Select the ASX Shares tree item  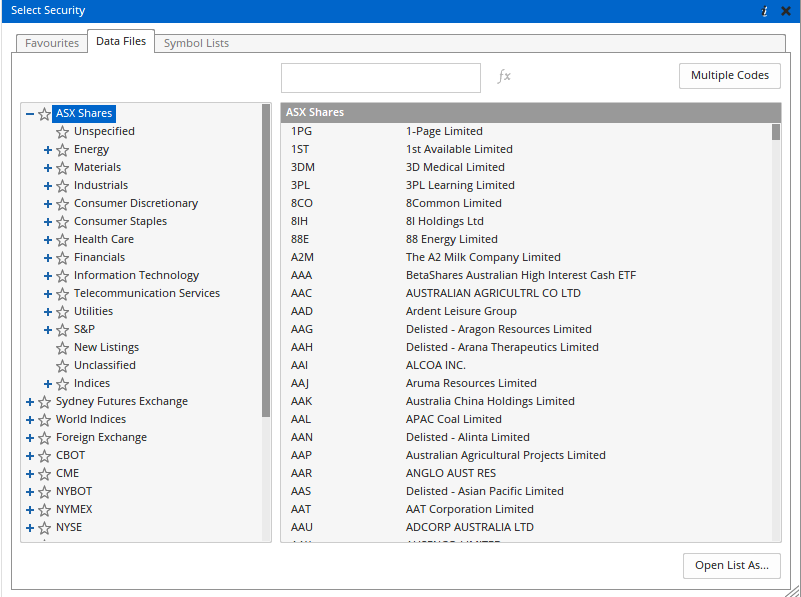pyautogui.click(x=84, y=113)
